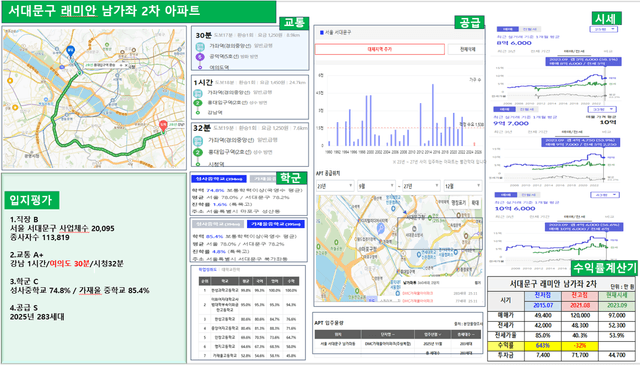The height and width of the screenshot is (366, 640).
Task: Select the 30분 여의도 route card
Action: [250, 49]
